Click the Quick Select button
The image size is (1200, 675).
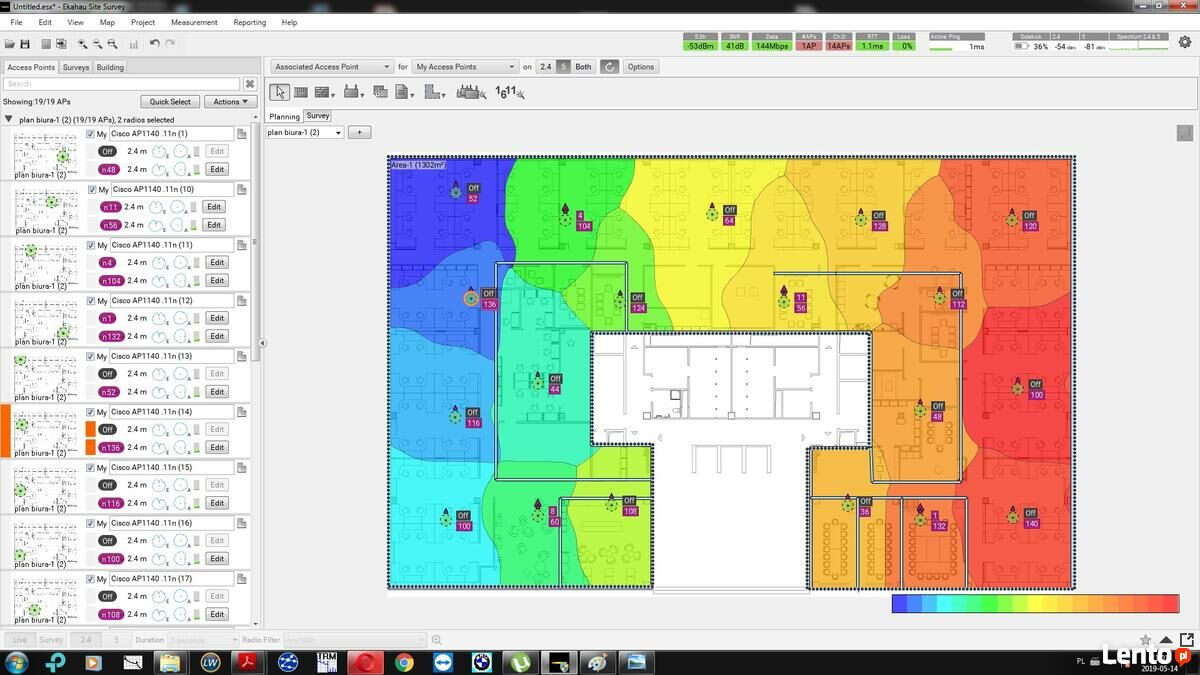[171, 102]
